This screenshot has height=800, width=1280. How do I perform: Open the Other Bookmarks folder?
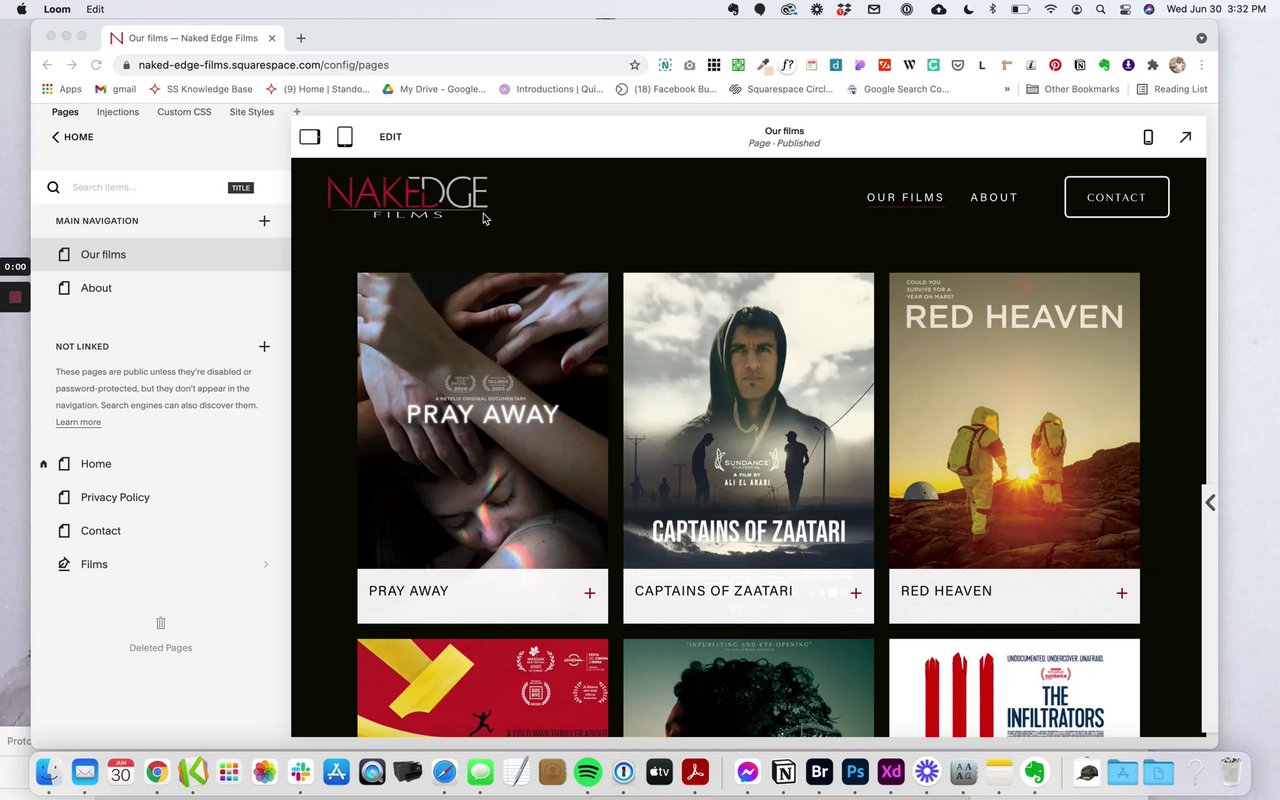[1073, 89]
